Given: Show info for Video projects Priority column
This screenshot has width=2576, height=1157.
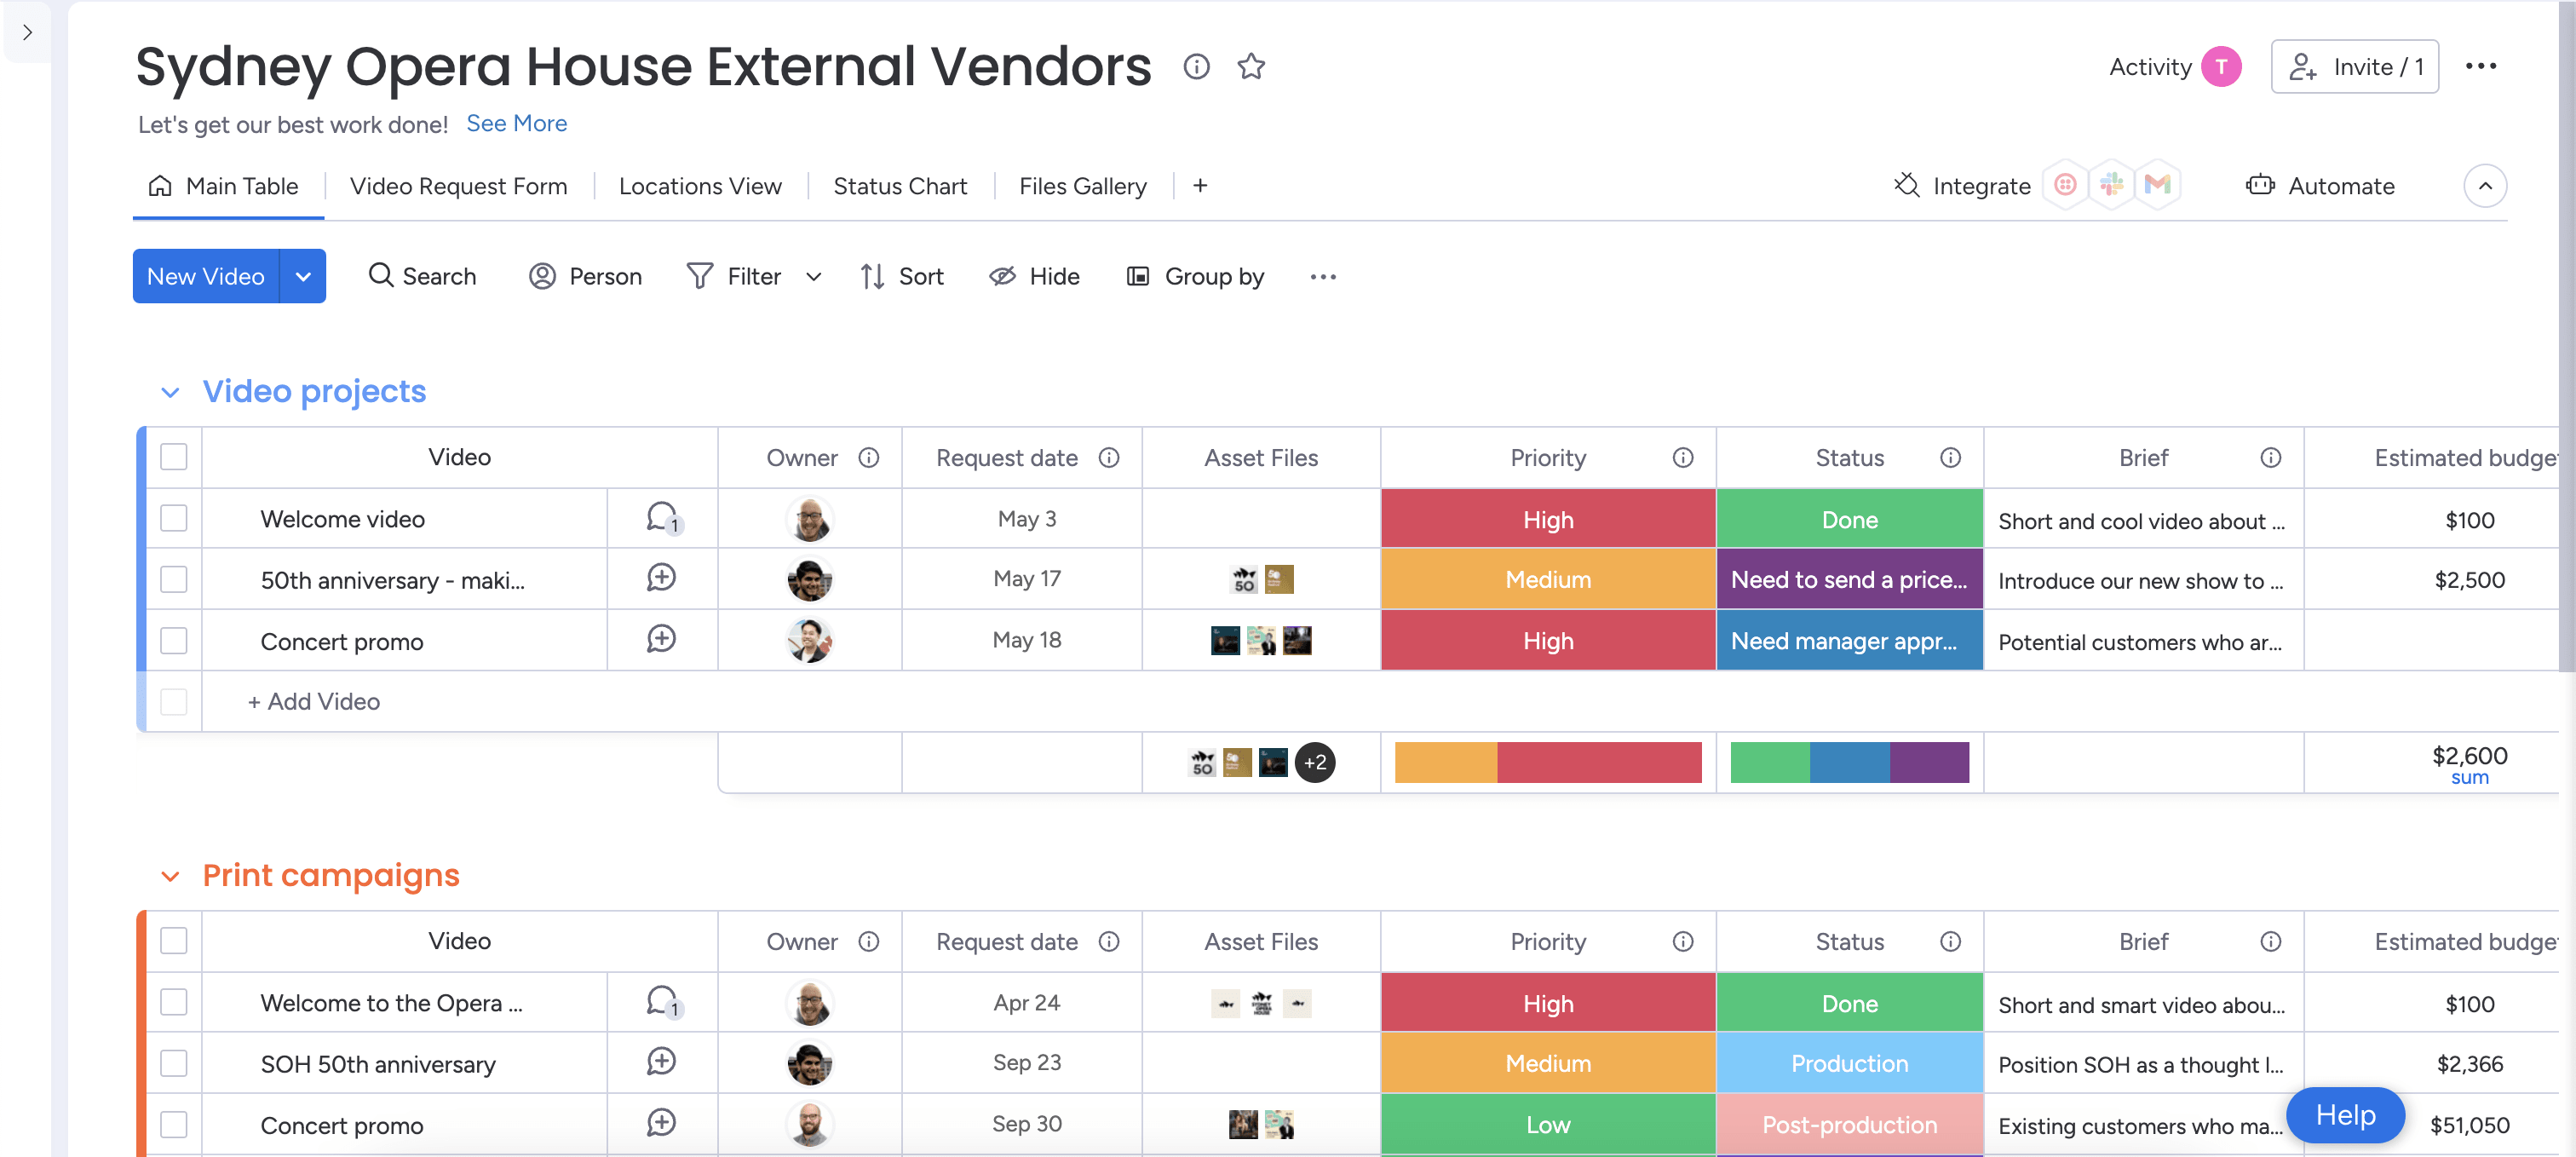Looking at the screenshot, I should [x=1683, y=458].
